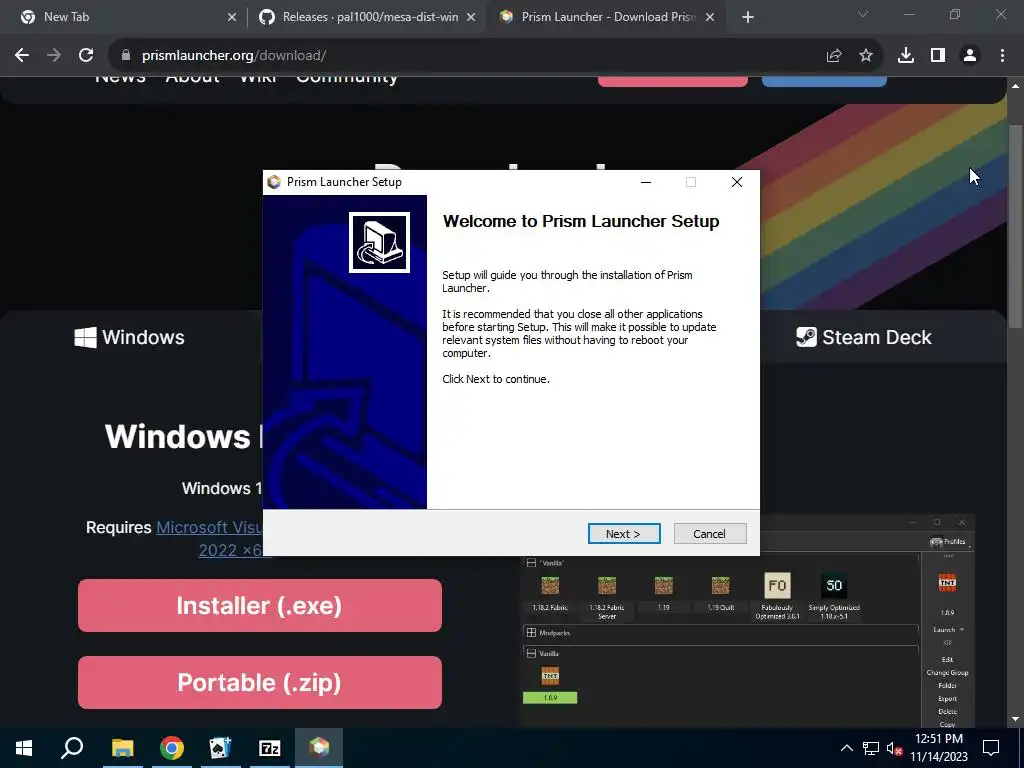Open the Chrome three-dot menu
1024x768 pixels.
pos(1002,56)
